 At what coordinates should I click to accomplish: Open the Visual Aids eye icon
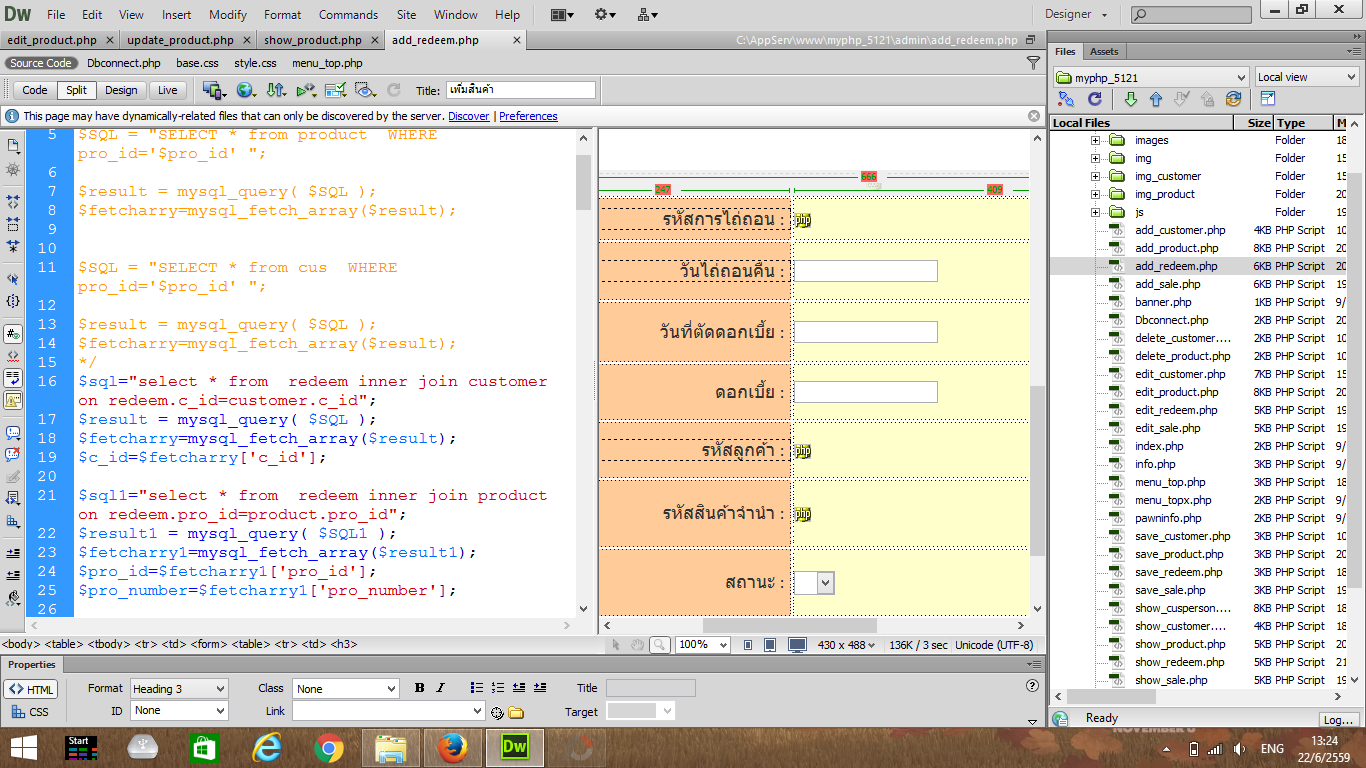[366, 90]
